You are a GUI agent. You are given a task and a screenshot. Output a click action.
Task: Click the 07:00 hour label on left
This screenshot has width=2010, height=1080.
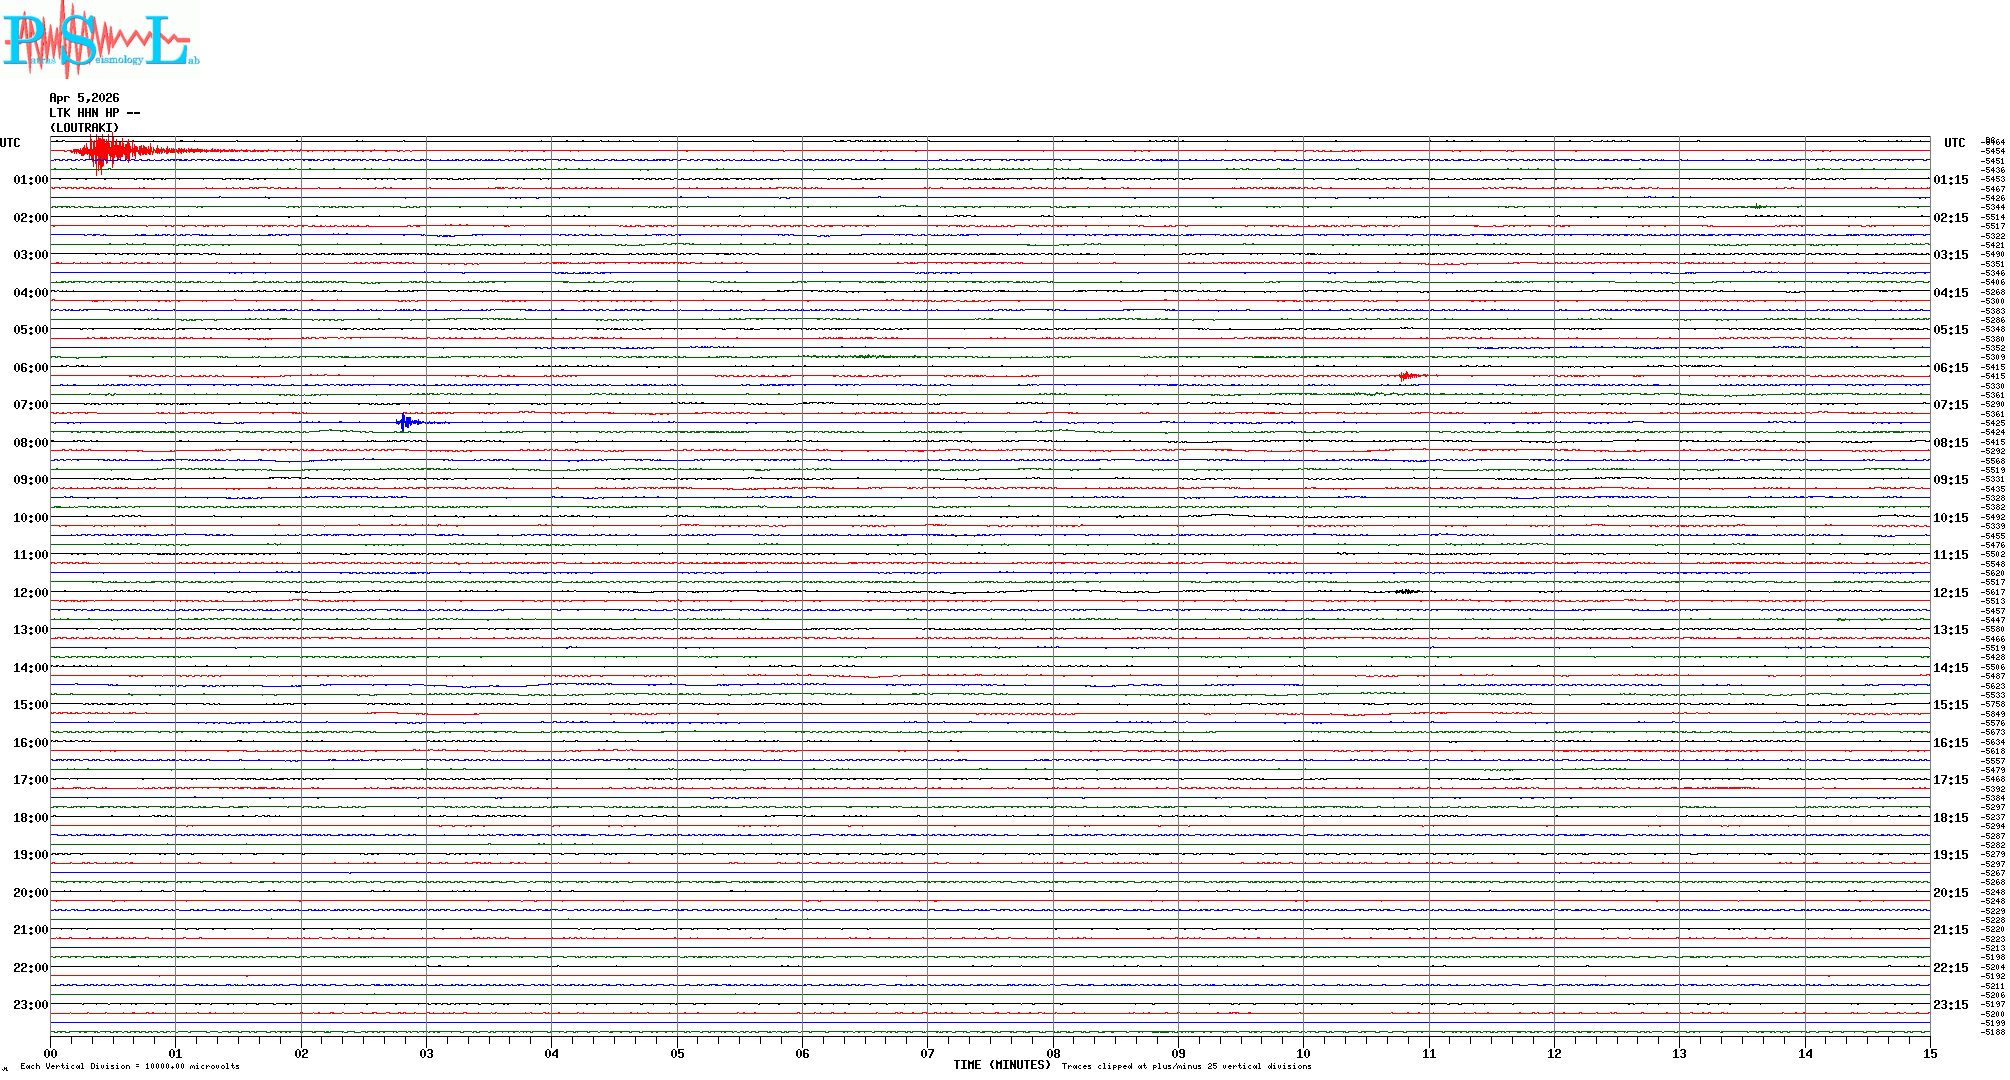click(30, 405)
